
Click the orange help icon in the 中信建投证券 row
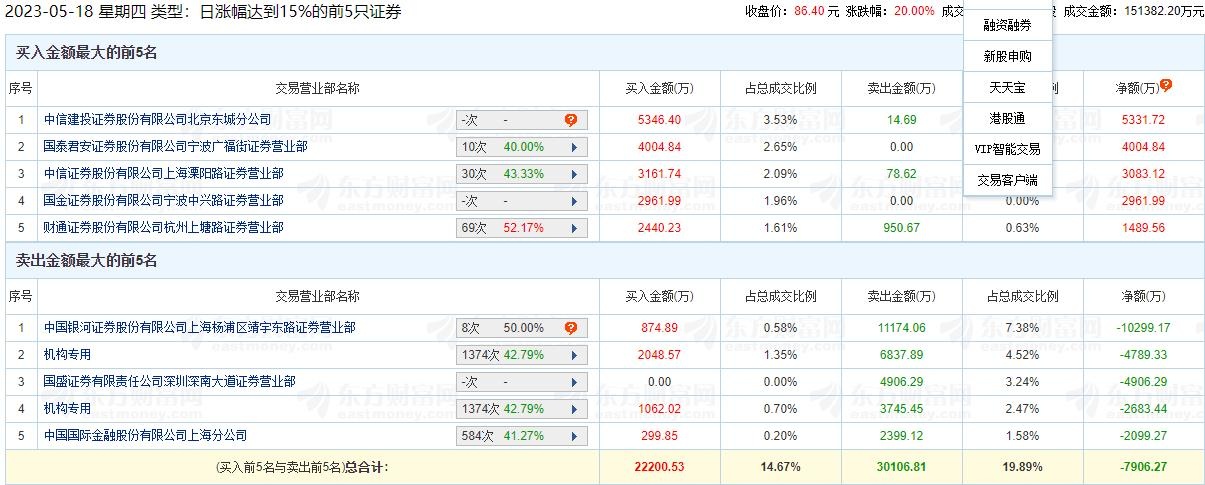point(571,120)
